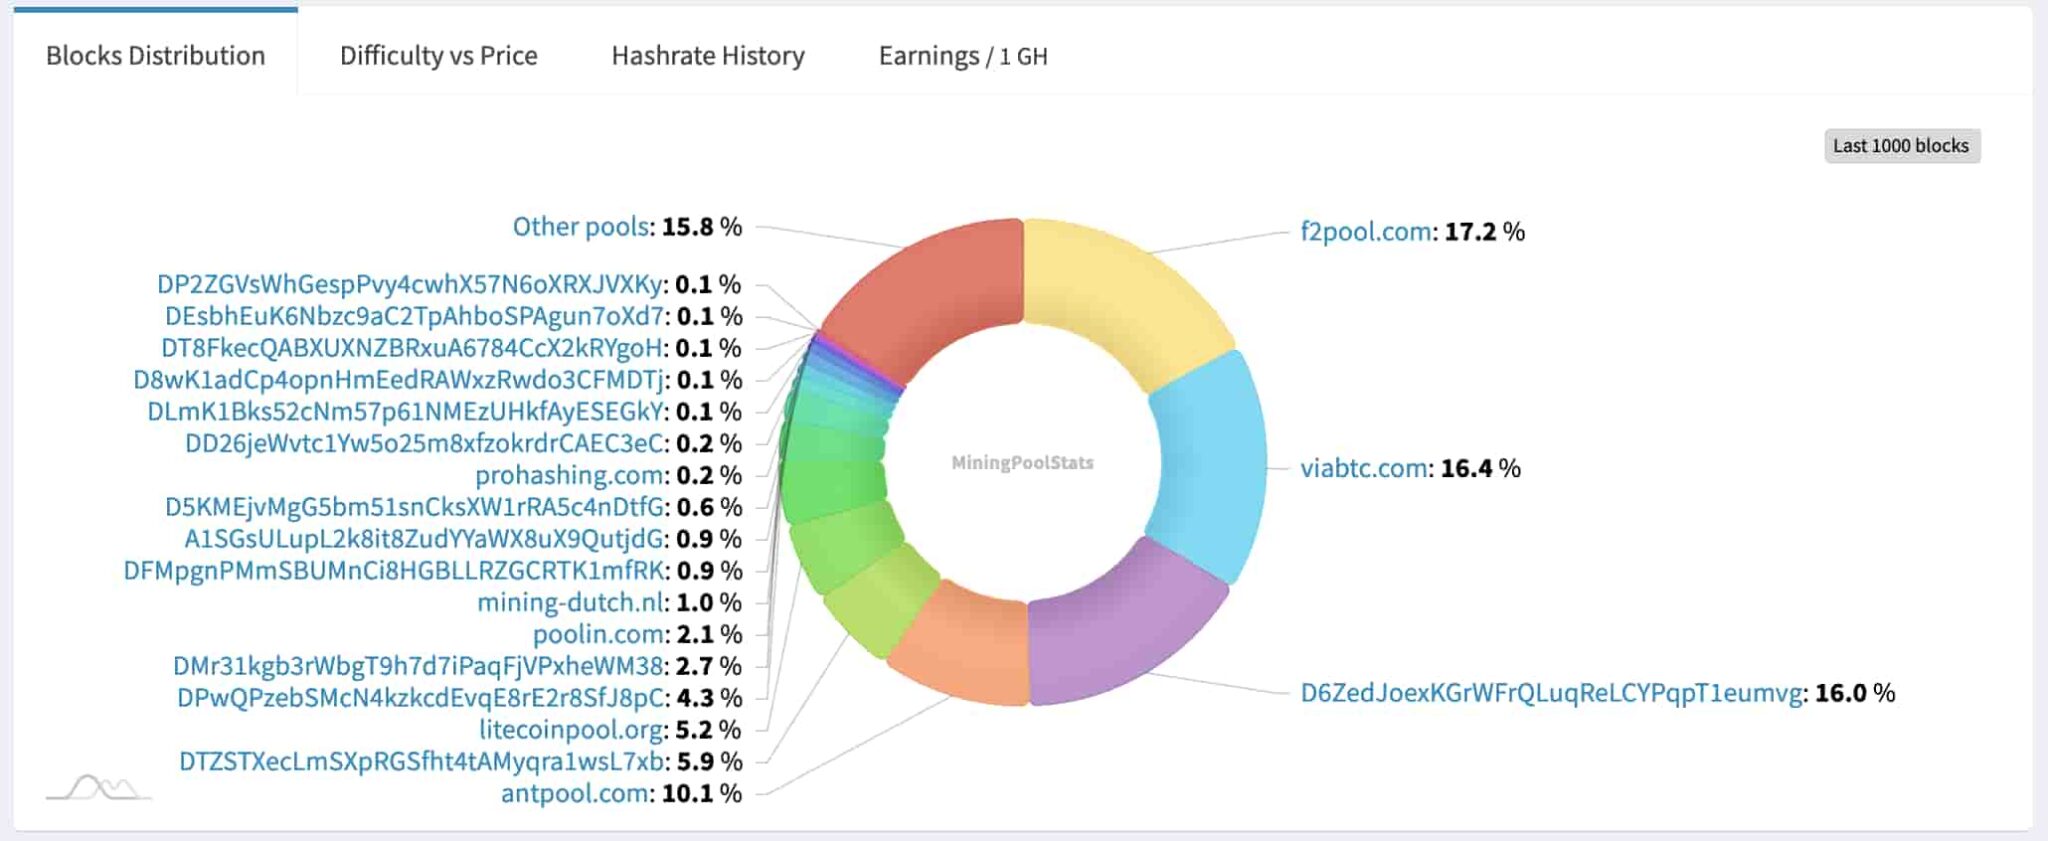Open the DFMpgnPMmSBUMnCi8HGBLLRZGCRTK1mfRK address link
Viewport: 2048px width, 841px height.
pyautogui.click(x=393, y=570)
